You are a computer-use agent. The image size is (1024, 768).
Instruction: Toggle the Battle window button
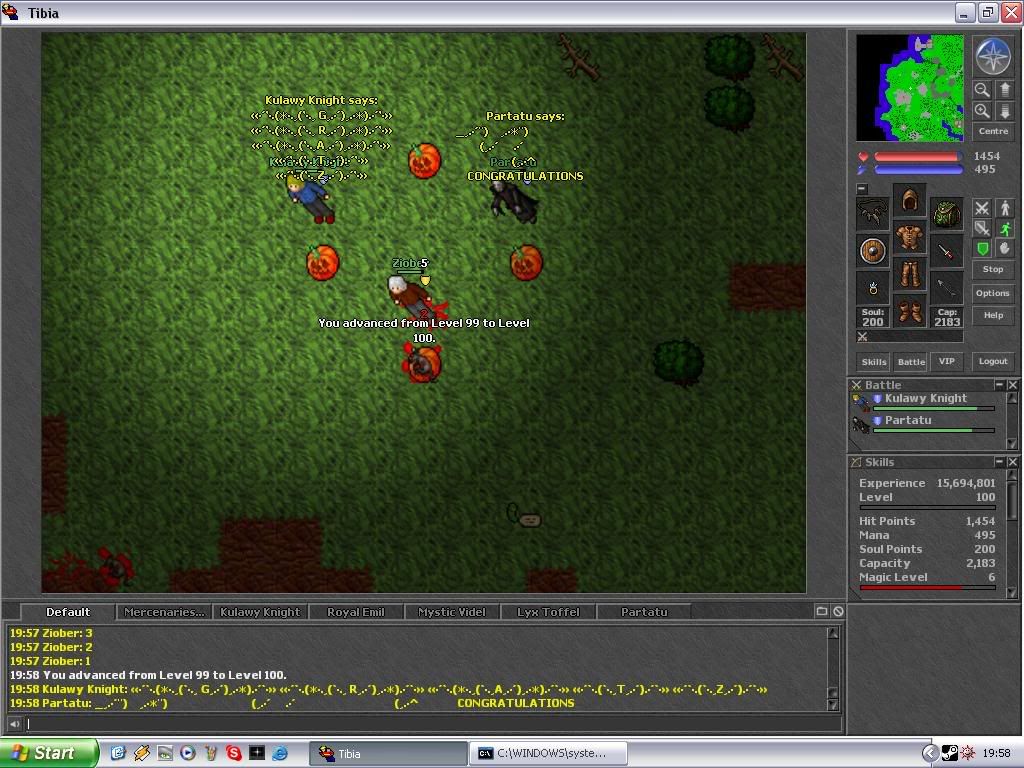(911, 362)
